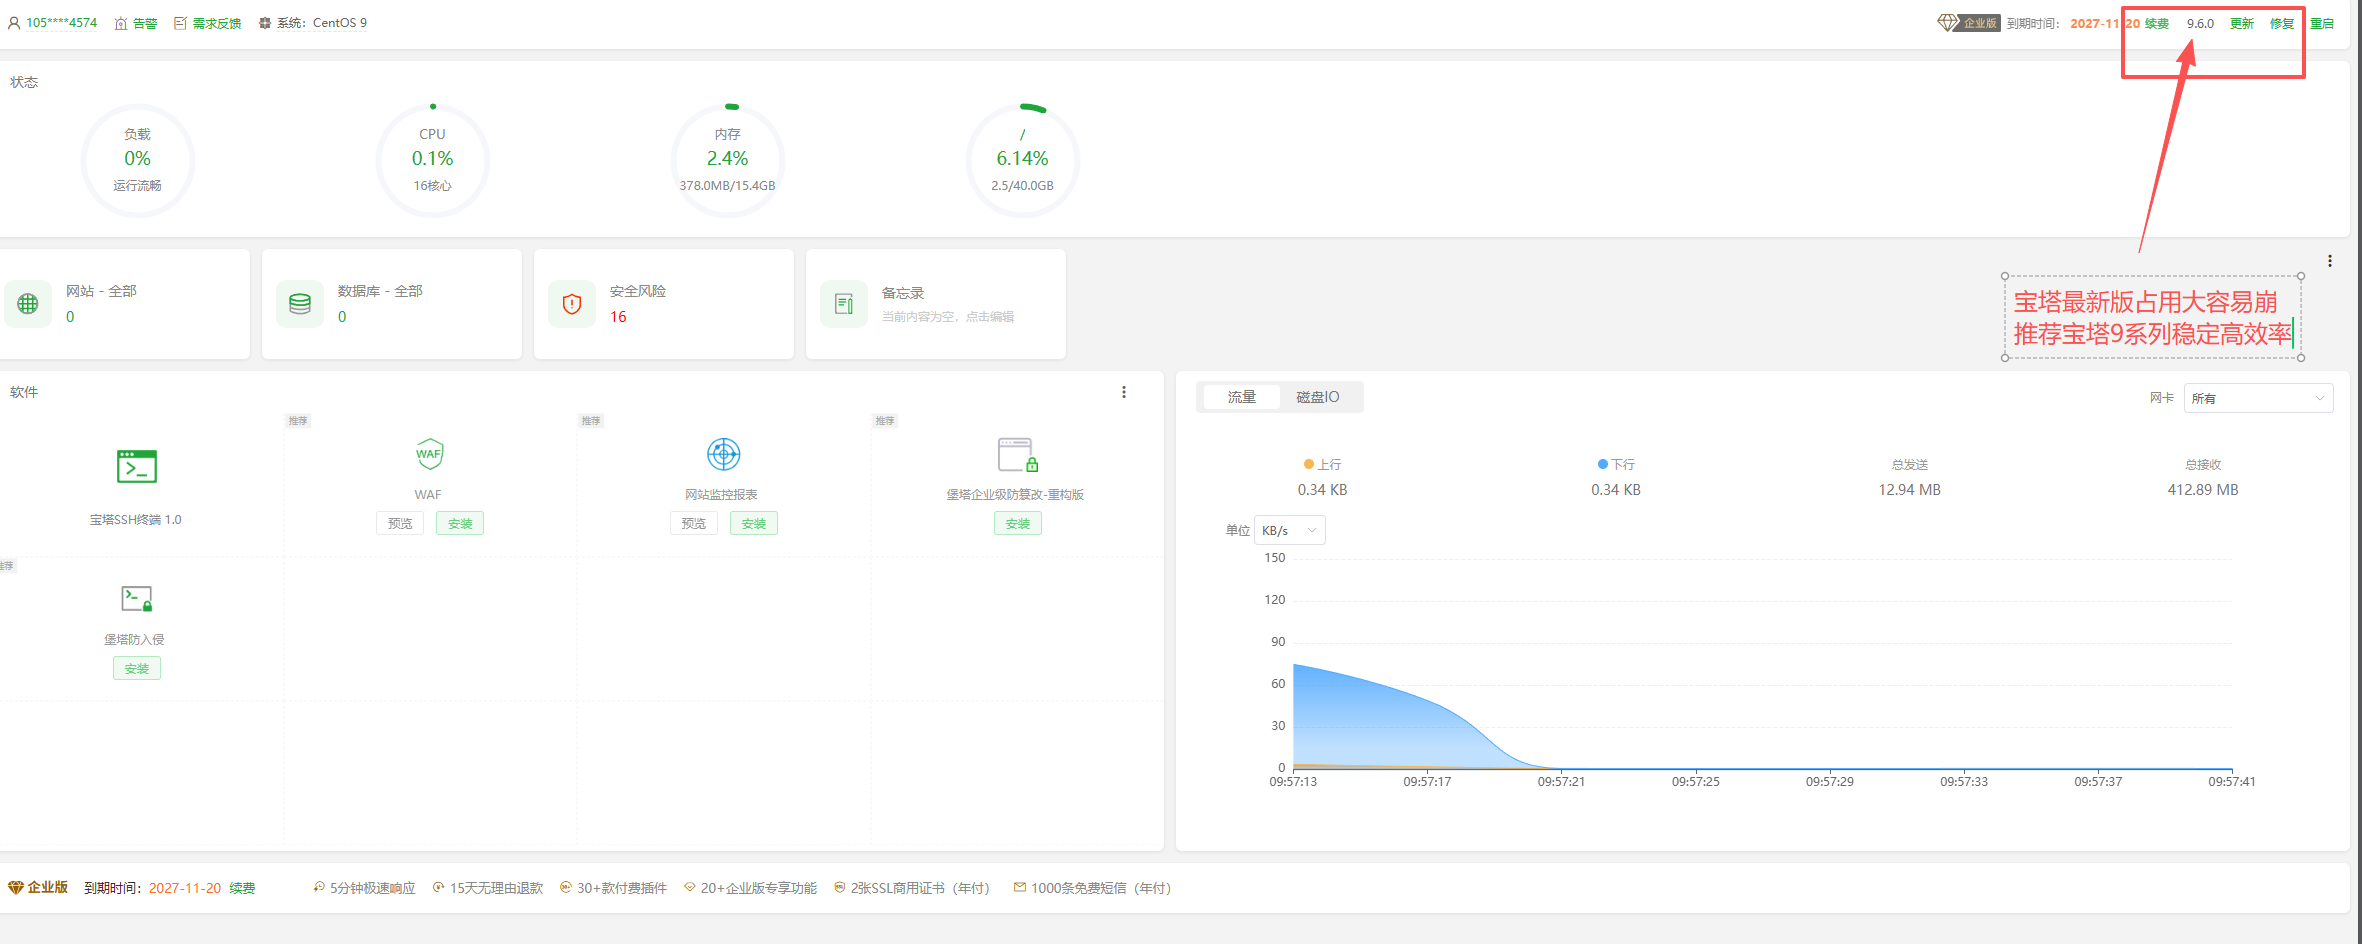Image resolution: width=2362 pixels, height=944 pixels.
Task: Open the 数据库 database icon card
Action: pyautogui.click(x=300, y=304)
